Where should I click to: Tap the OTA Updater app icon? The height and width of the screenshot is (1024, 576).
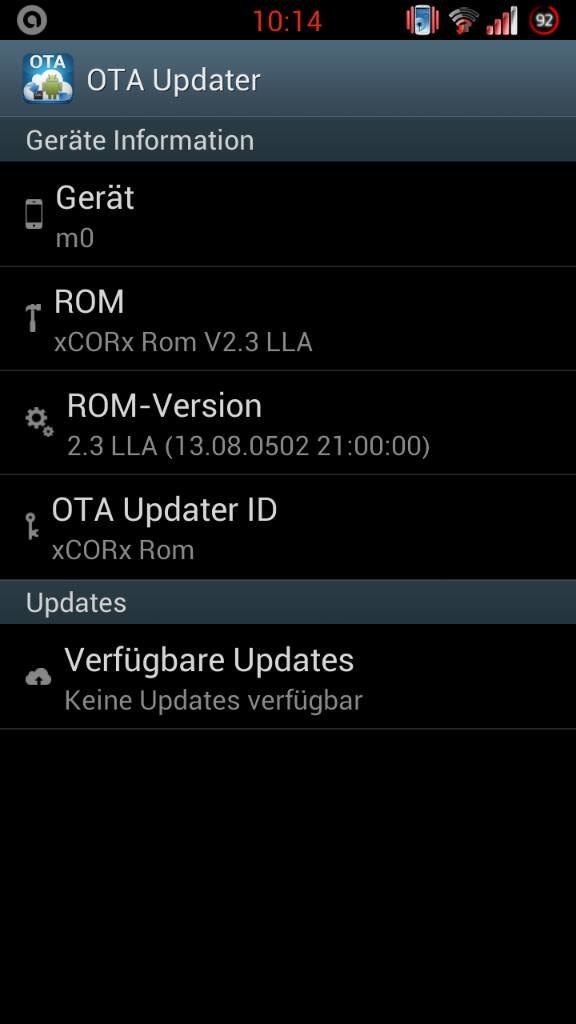tap(48, 78)
